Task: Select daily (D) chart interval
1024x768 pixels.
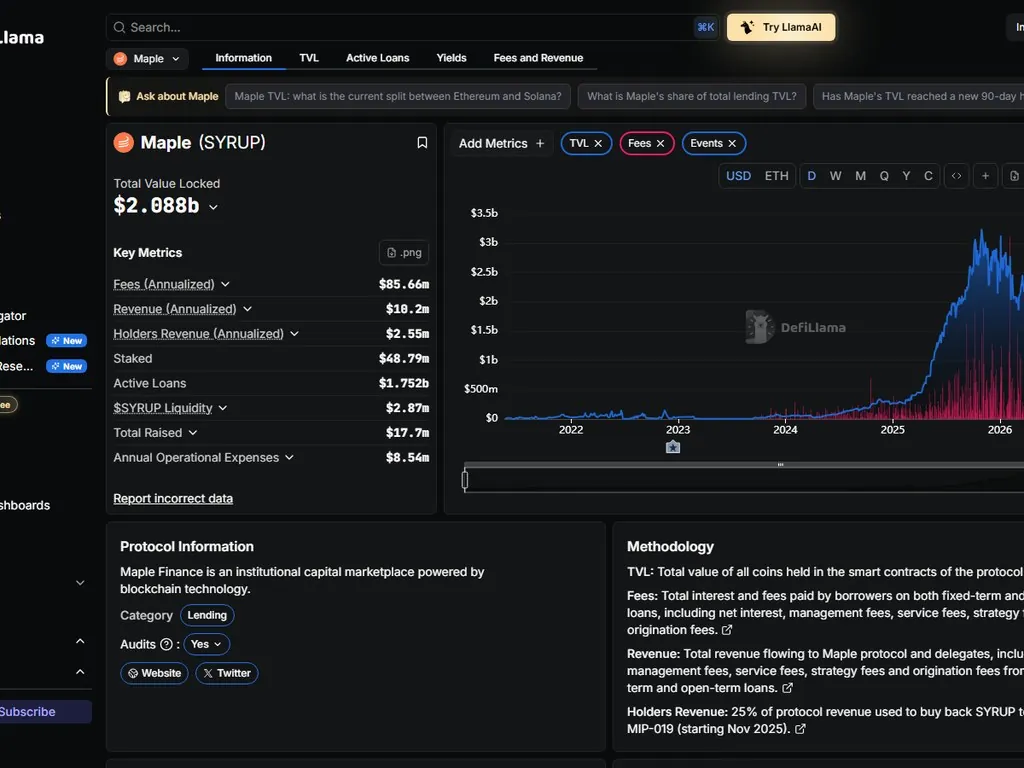Action: click(812, 176)
